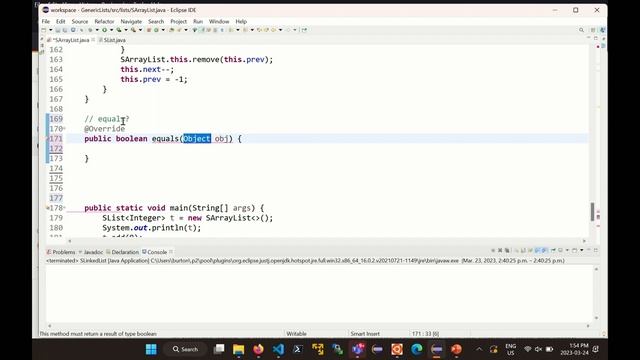
Task: Click the Open Perspective icon
Action: point(593,30)
